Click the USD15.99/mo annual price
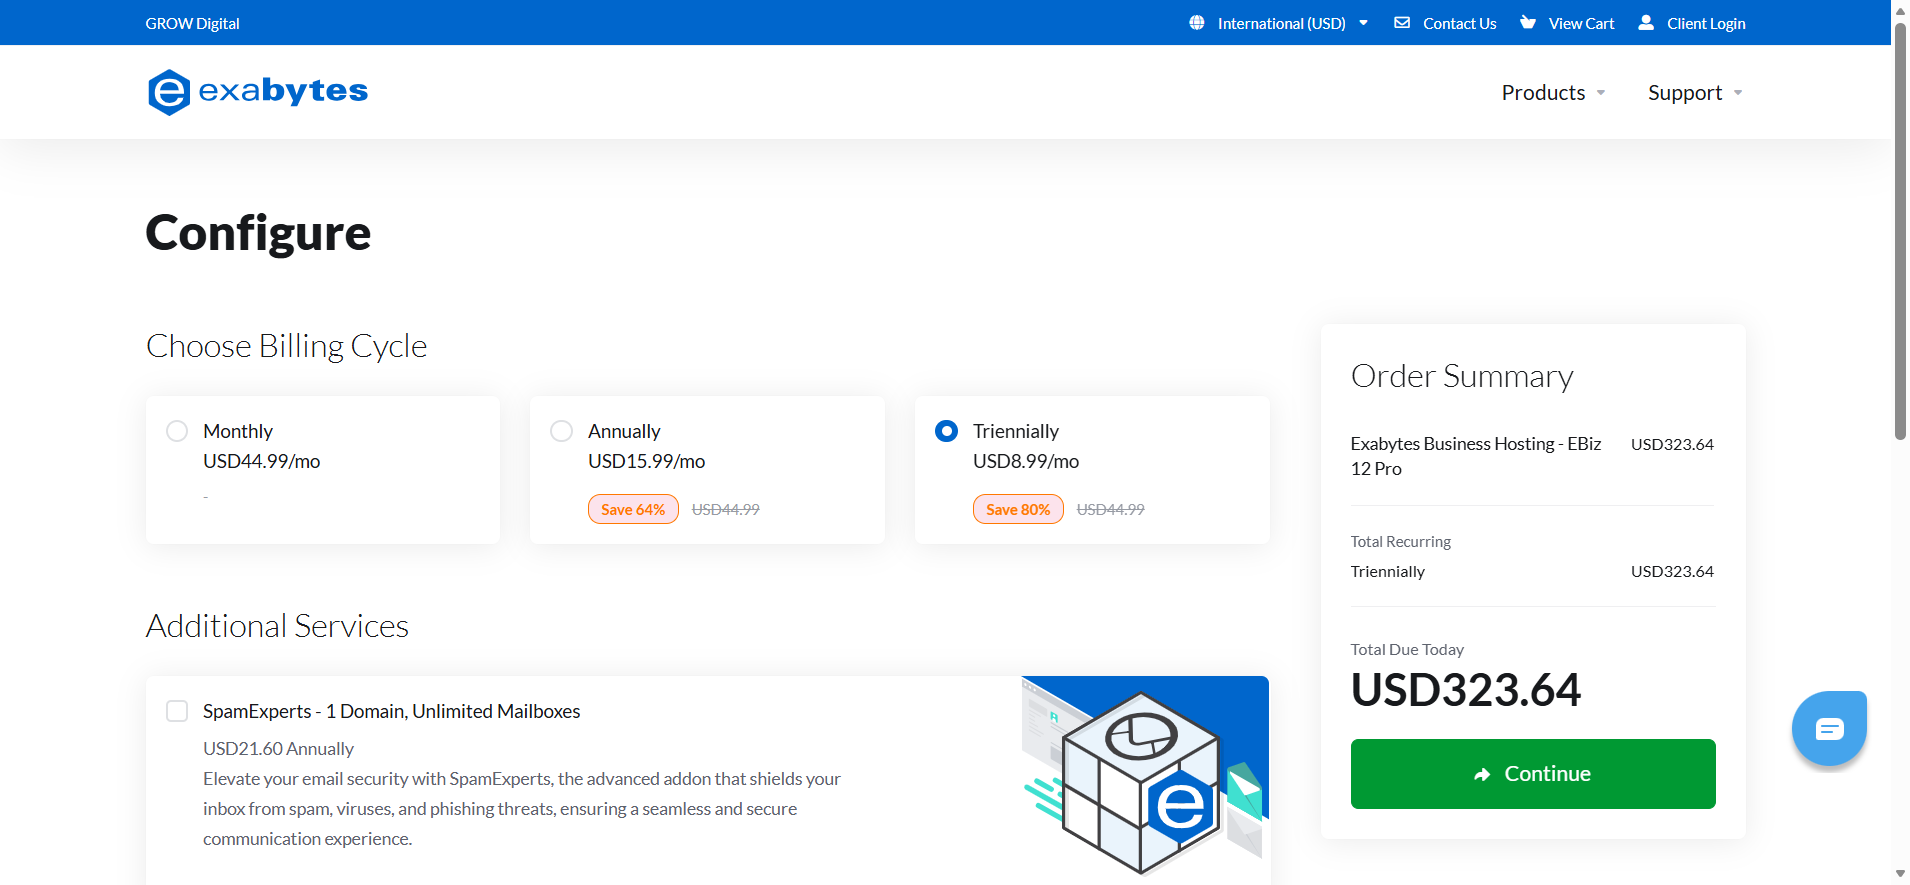The height and width of the screenshot is (885, 1910). 647,461
